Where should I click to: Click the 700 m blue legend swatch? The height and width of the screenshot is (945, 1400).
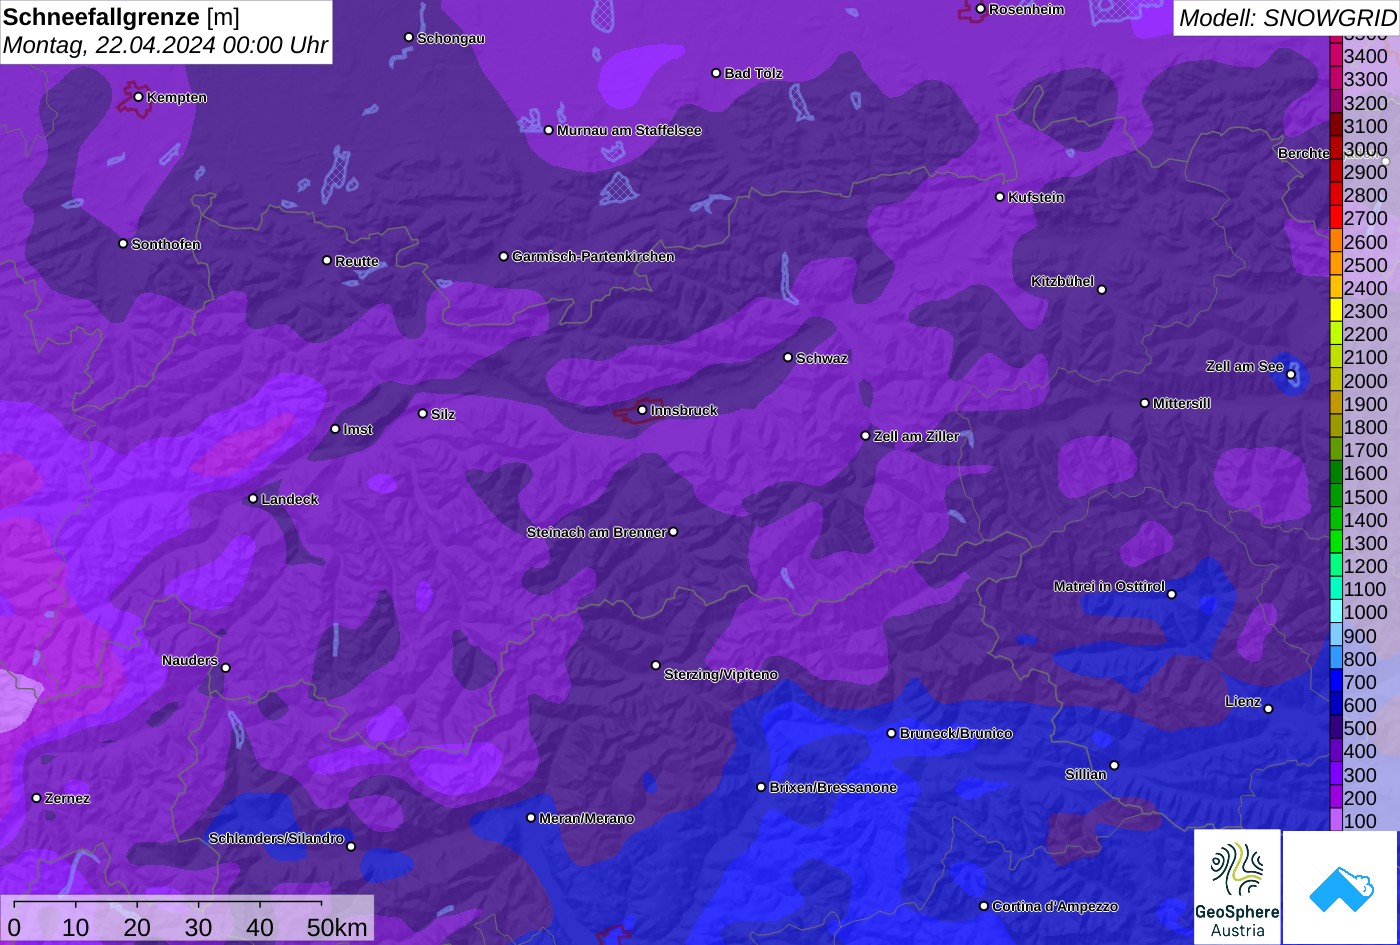click(1336, 682)
